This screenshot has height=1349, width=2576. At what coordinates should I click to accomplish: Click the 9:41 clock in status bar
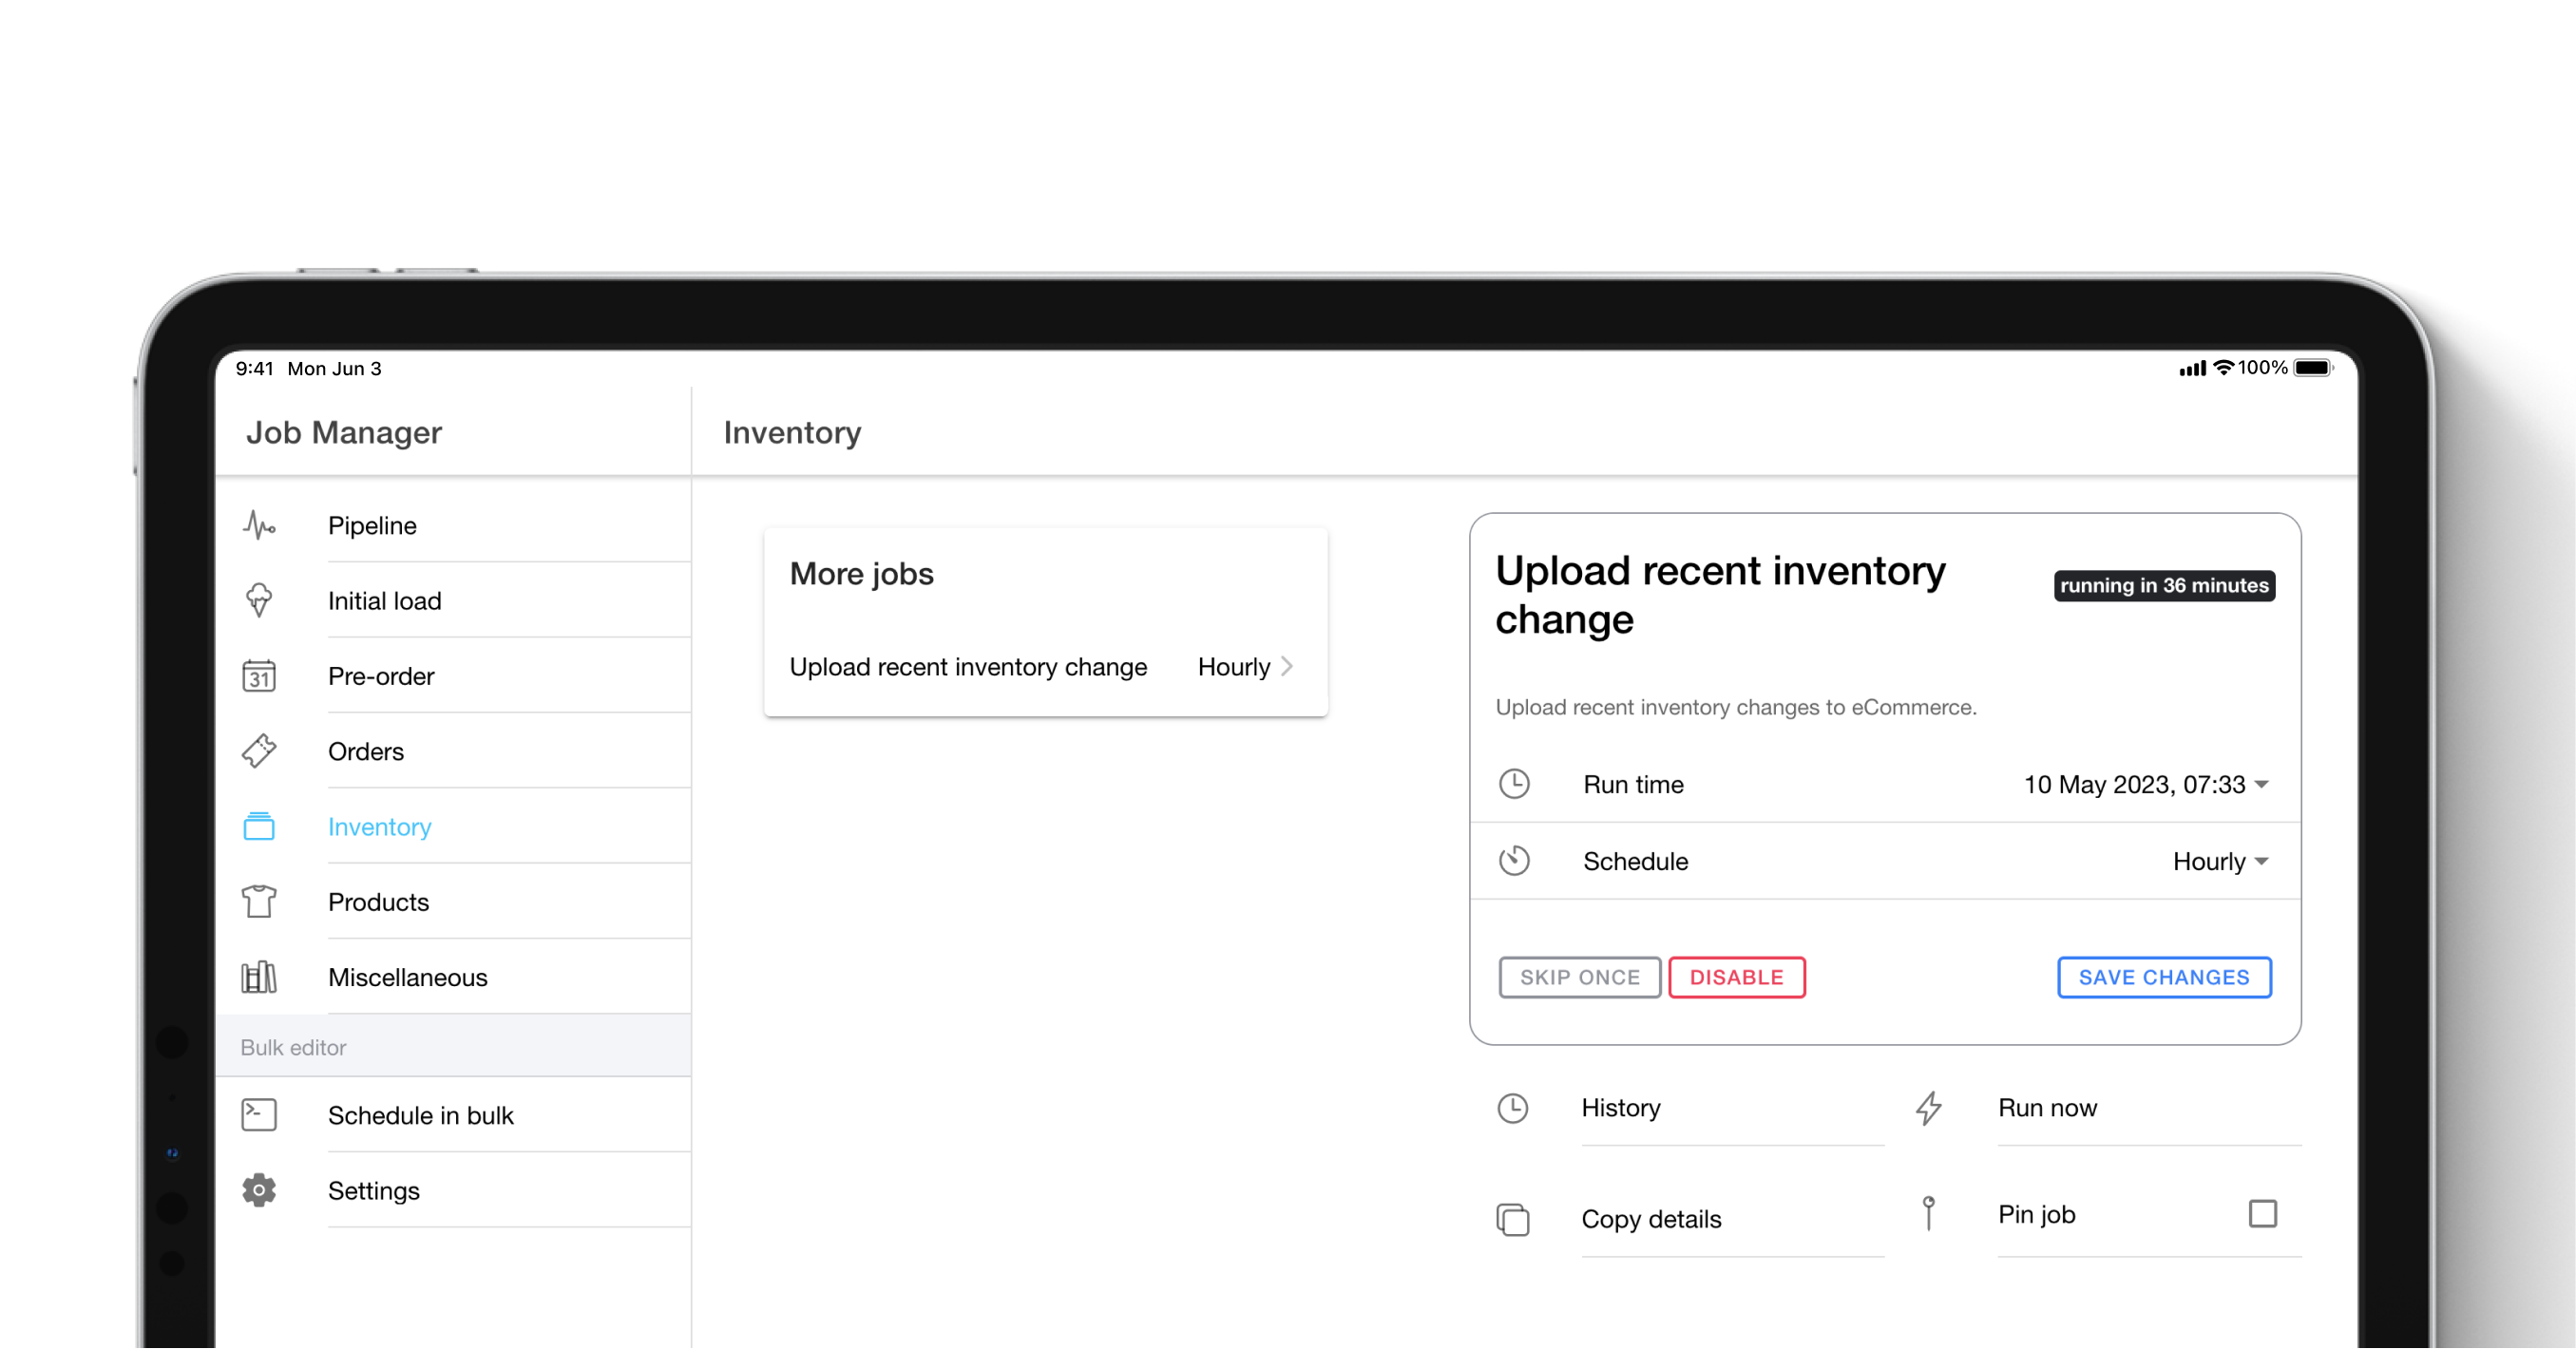[254, 368]
